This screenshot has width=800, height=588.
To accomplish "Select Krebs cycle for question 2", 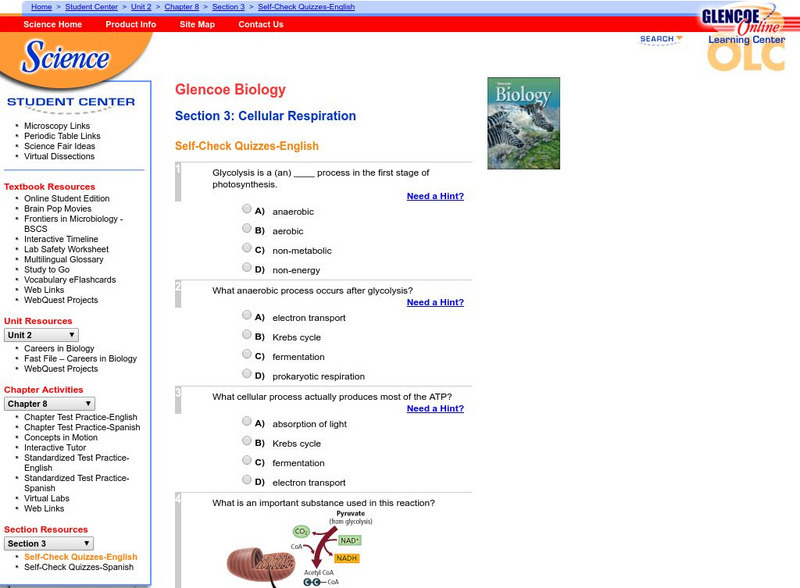I will [247, 334].
